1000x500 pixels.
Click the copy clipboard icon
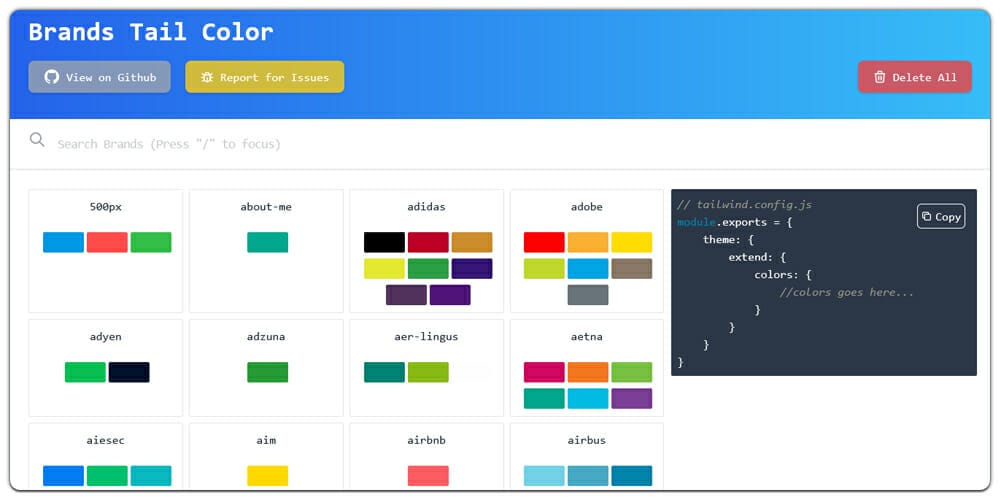click(926, 216)
